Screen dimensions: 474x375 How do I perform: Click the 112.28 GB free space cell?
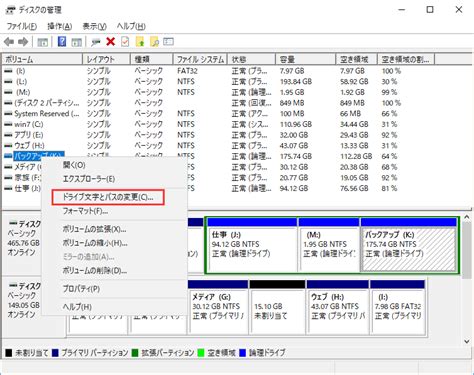356,156
